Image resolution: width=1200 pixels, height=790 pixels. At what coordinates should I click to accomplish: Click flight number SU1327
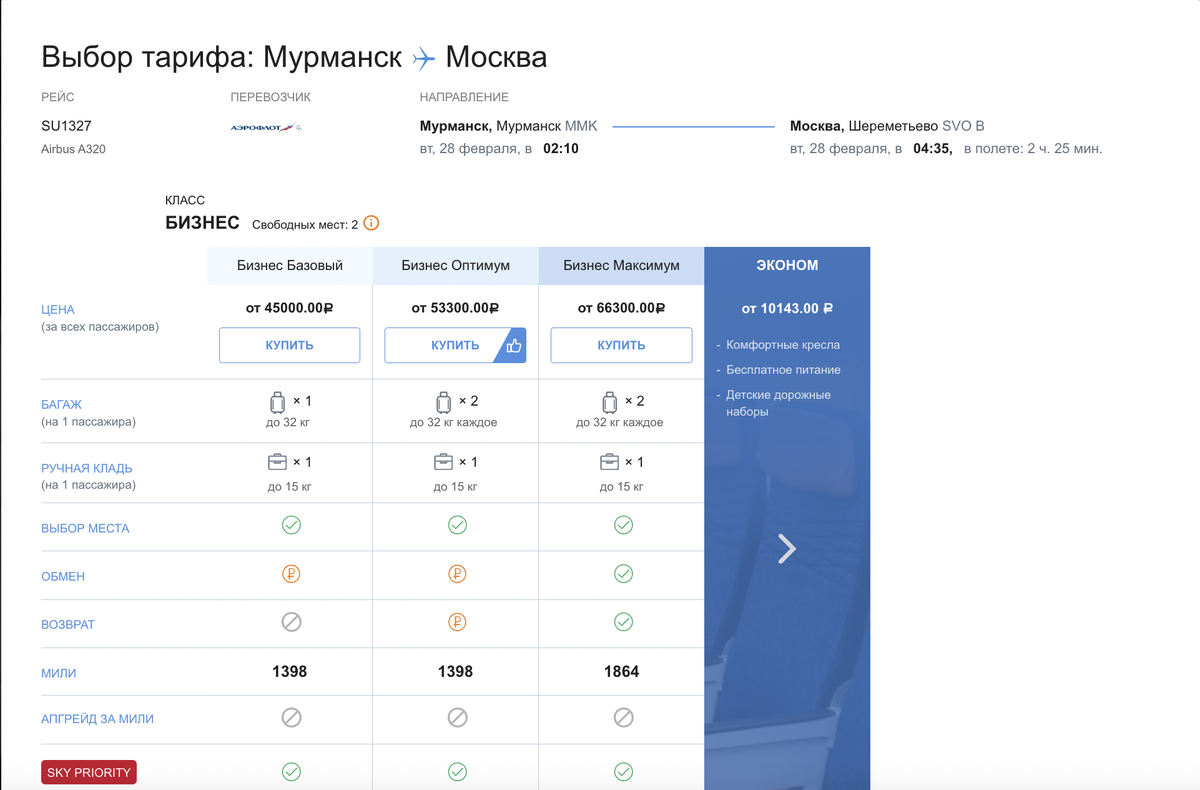click(66, 126)
